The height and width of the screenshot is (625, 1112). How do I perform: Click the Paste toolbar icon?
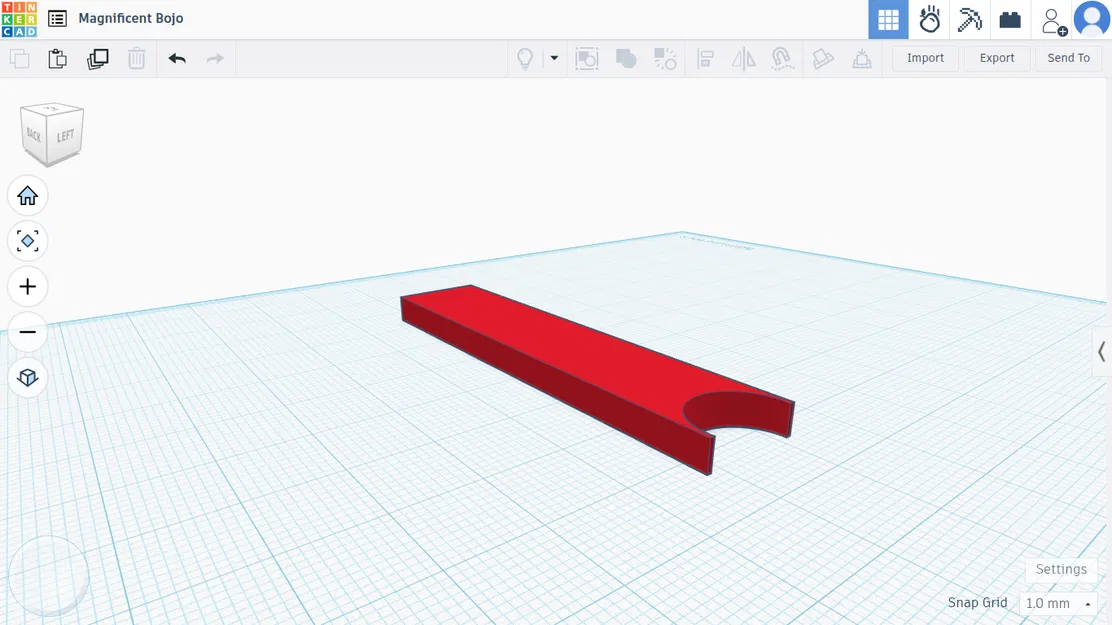57,58
